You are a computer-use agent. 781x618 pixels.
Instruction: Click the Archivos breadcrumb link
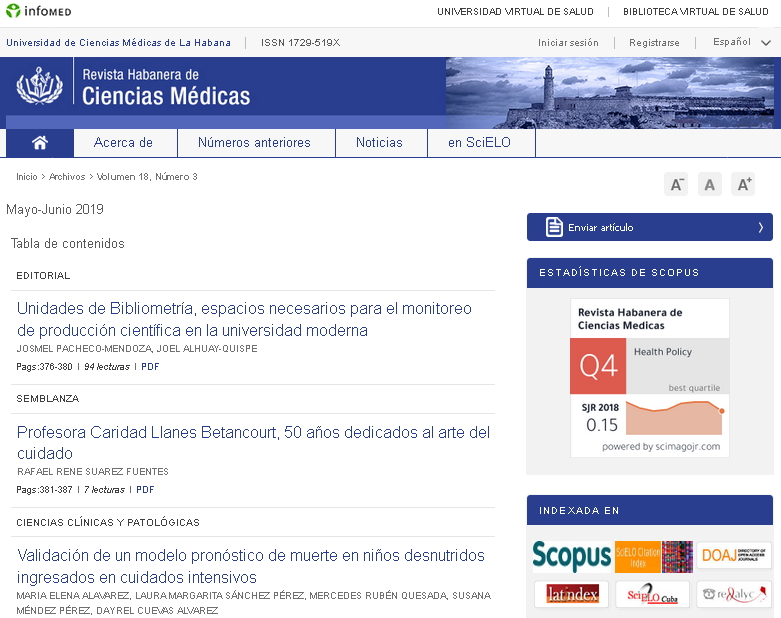pos(67,177)
